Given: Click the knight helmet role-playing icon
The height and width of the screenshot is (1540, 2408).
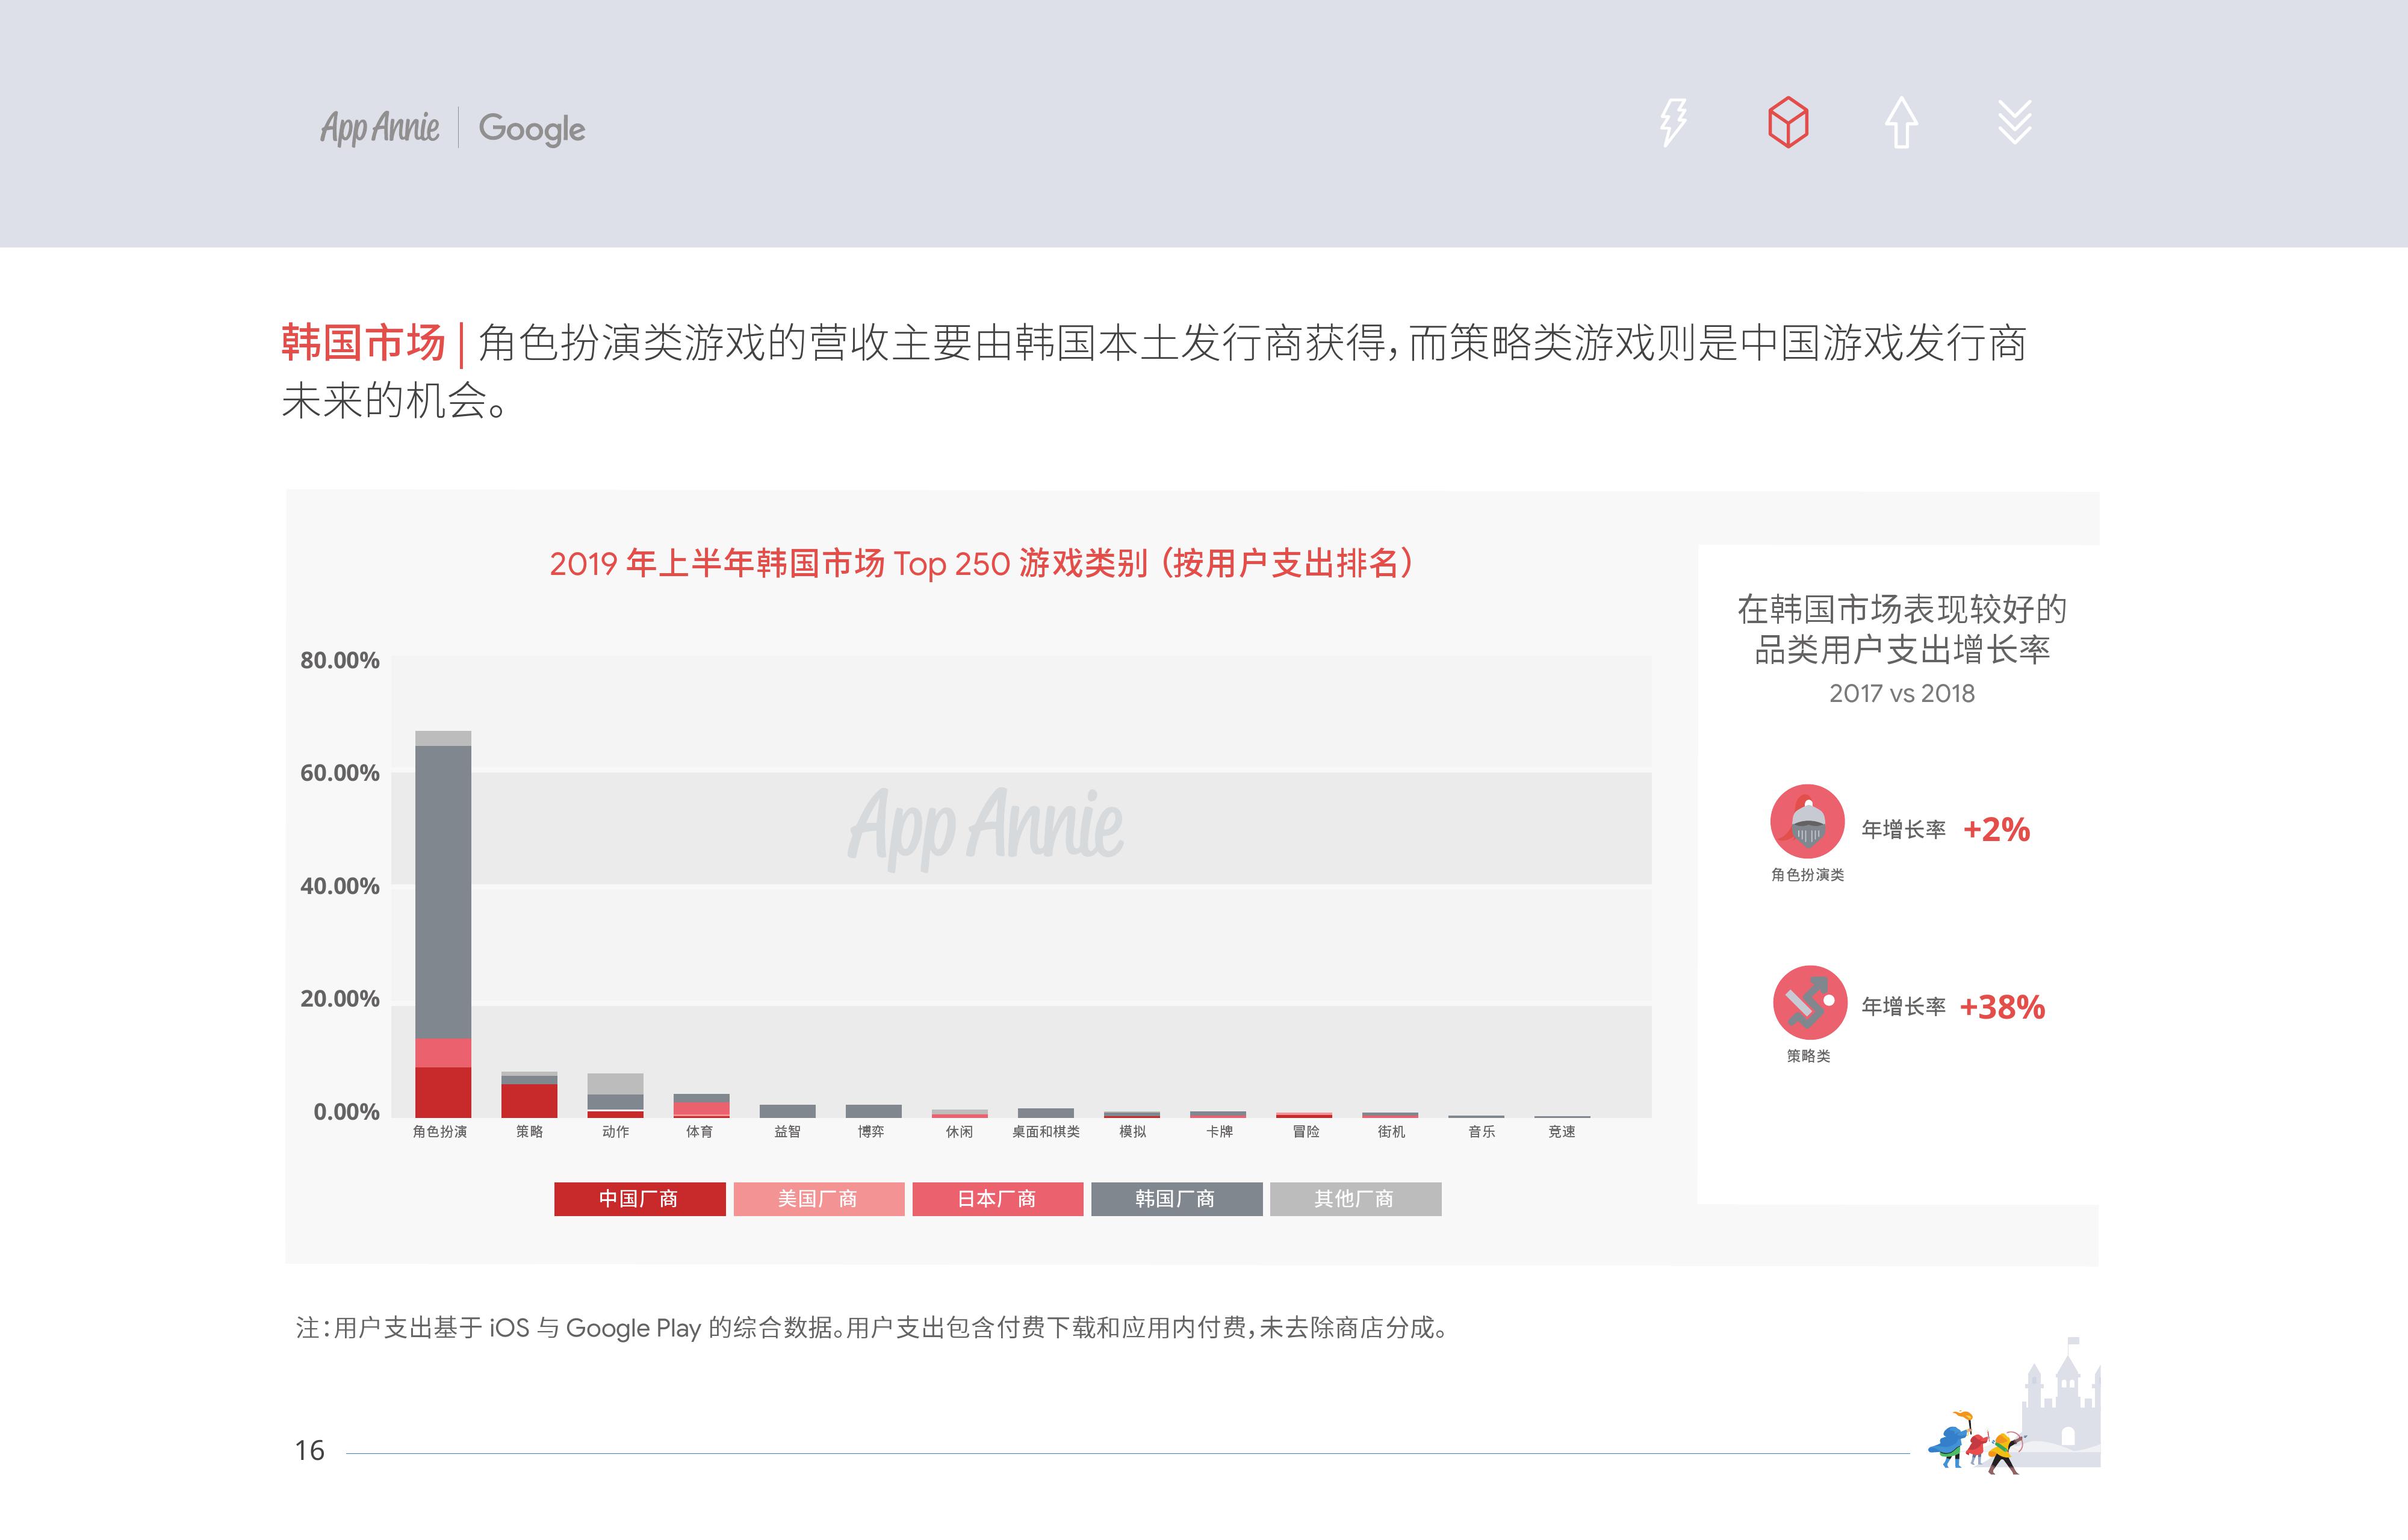Looking at the screenshot, I should coord(1807,821).
